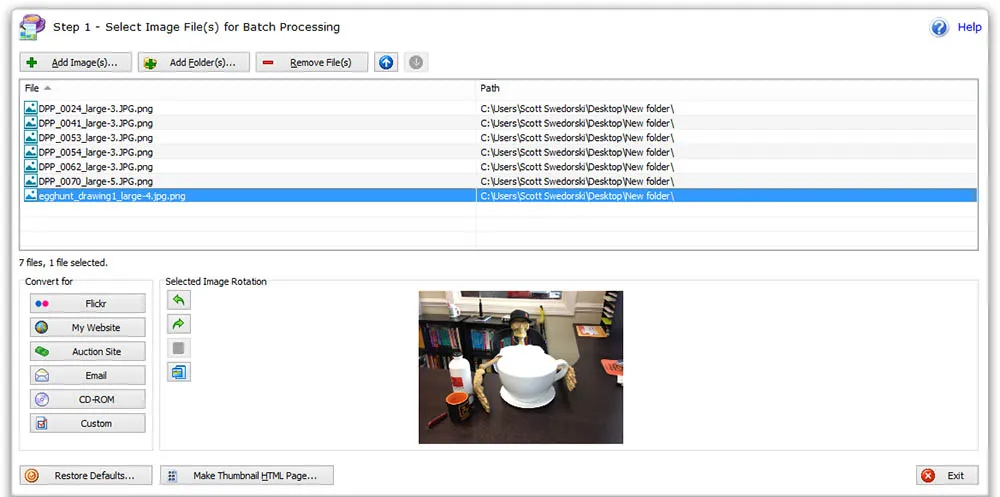The image size is (1000, 497).
Task: Click image icon beside DPP_0054 file
Action: click(x=31, y=152)
